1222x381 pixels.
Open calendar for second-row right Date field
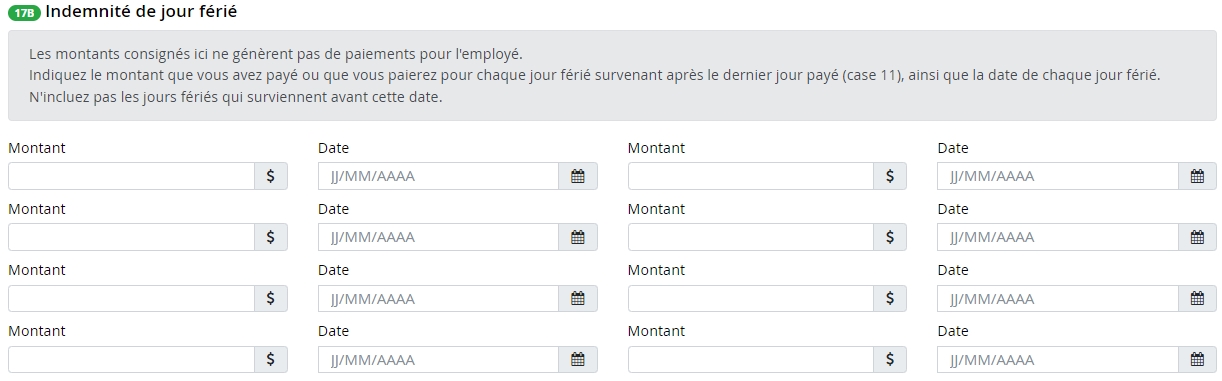(x=1197, y=237)
